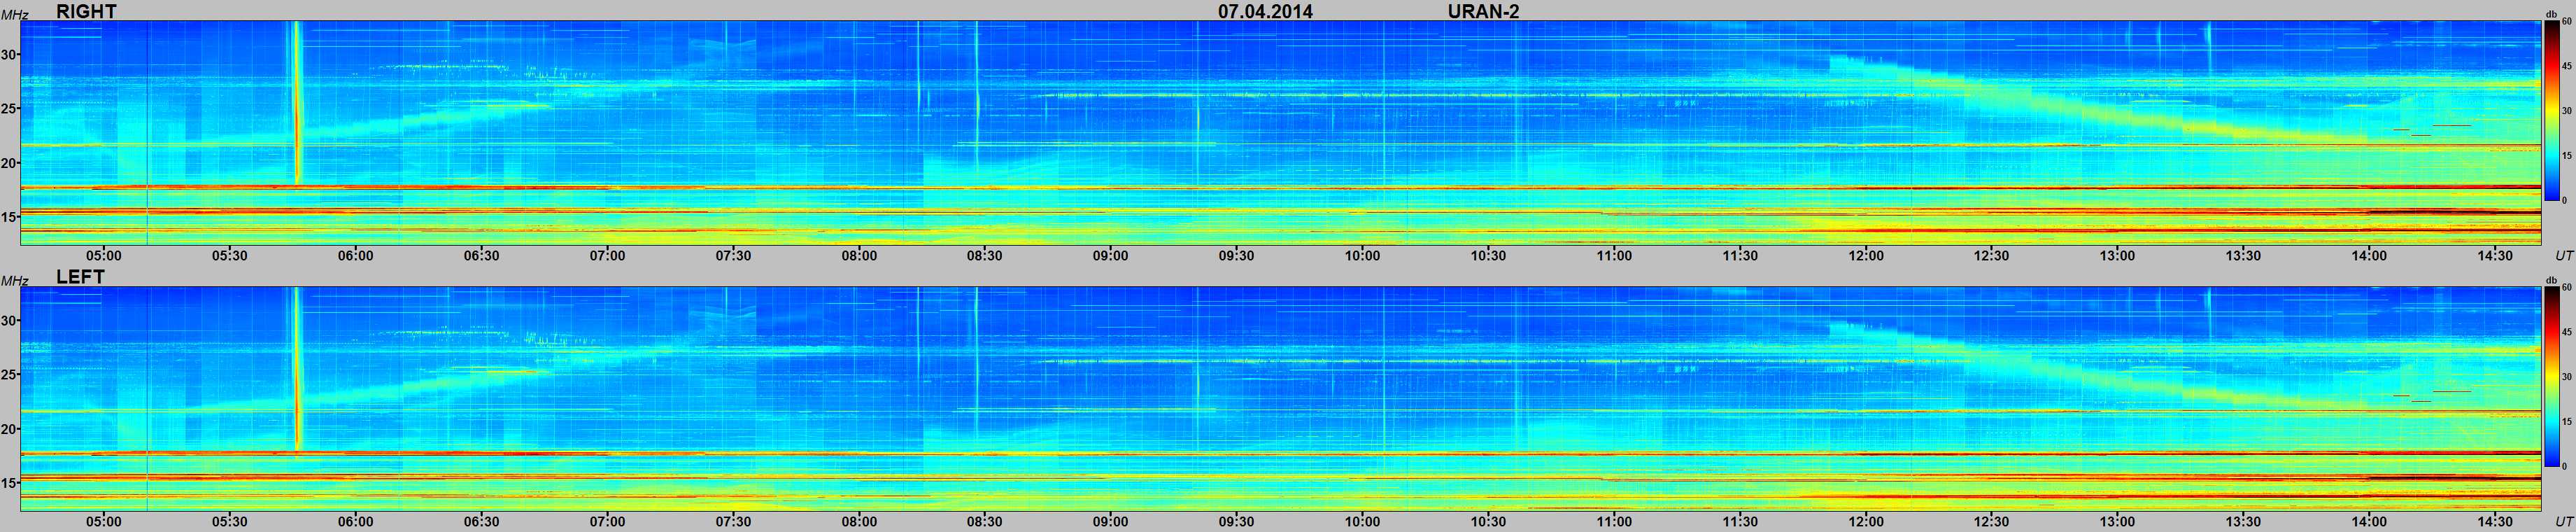Screen dimensions: 2576x532
Task: Click 09:30 time tick under RIGHT panel
Action: [x=1237, y=256]
